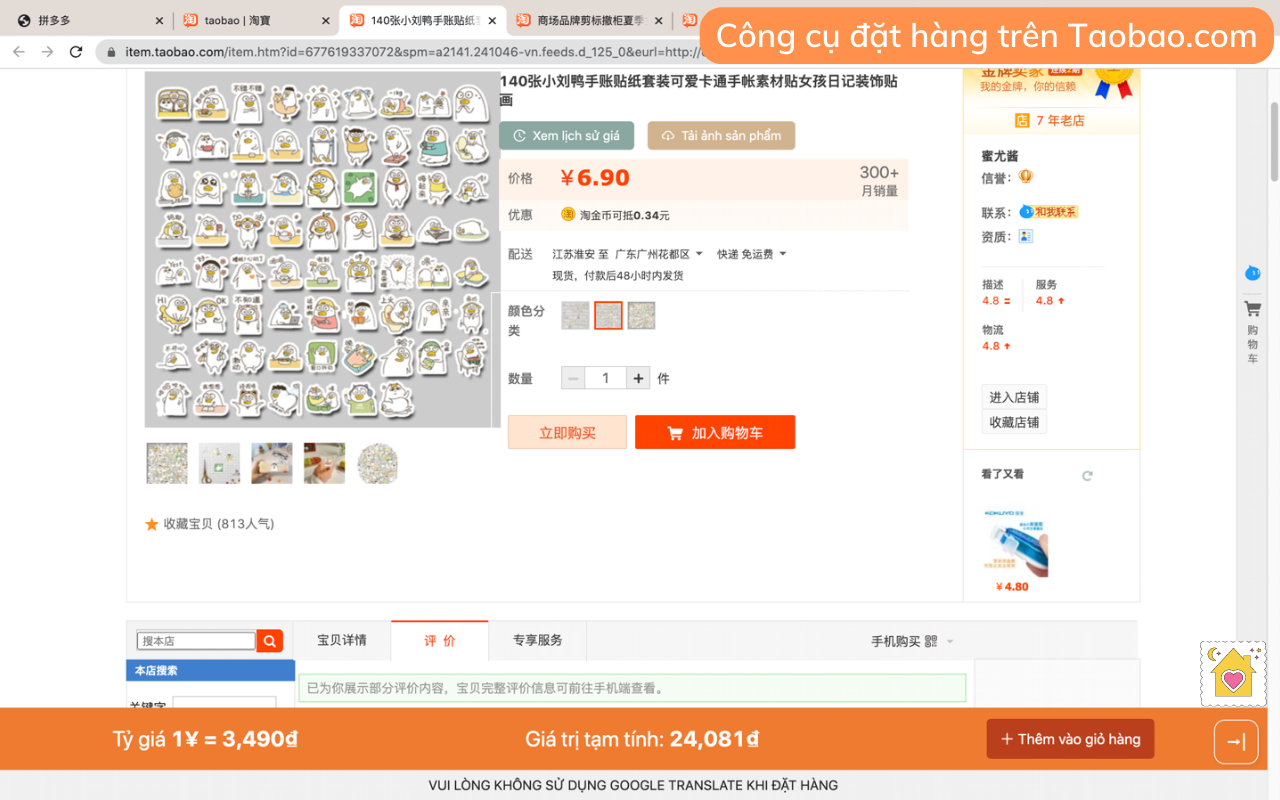This screenshot has width=1280, height=800.
Task: Click 收藏店铺 to follow the store
Action: pos(1013,422)
